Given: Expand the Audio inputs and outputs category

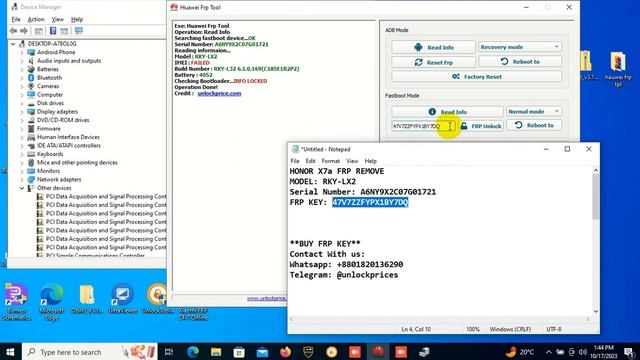Looking at the screenshot, I should point(22,61).
